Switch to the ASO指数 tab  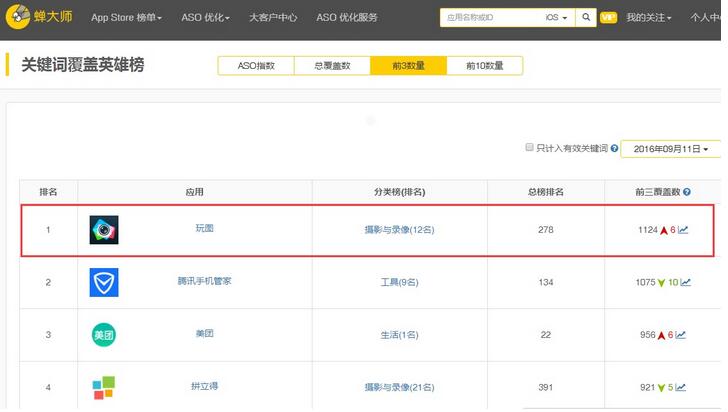(x=256, y=65)
